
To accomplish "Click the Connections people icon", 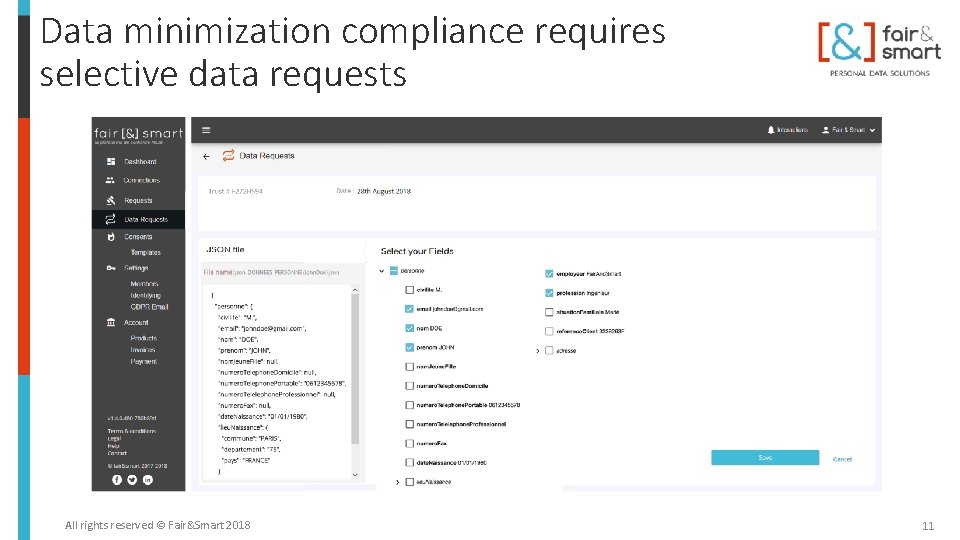I will tap(110, 180).
